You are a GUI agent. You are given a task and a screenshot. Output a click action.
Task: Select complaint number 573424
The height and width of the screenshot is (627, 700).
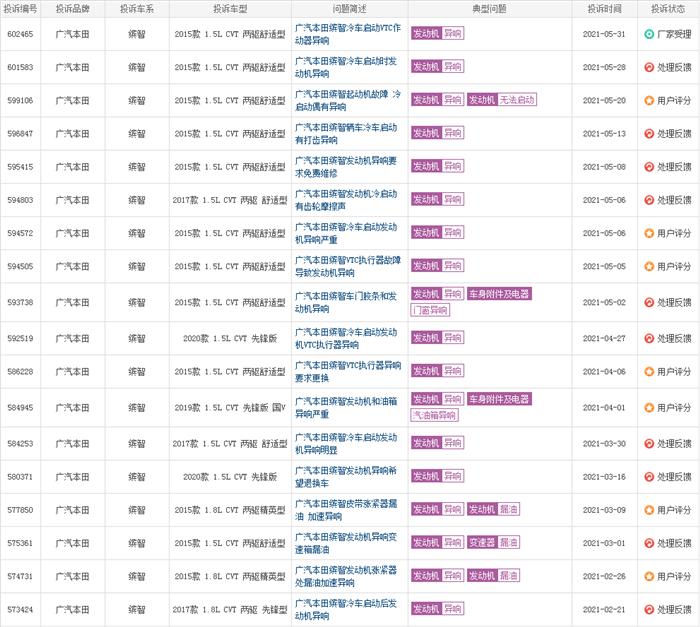pos(20,610)
